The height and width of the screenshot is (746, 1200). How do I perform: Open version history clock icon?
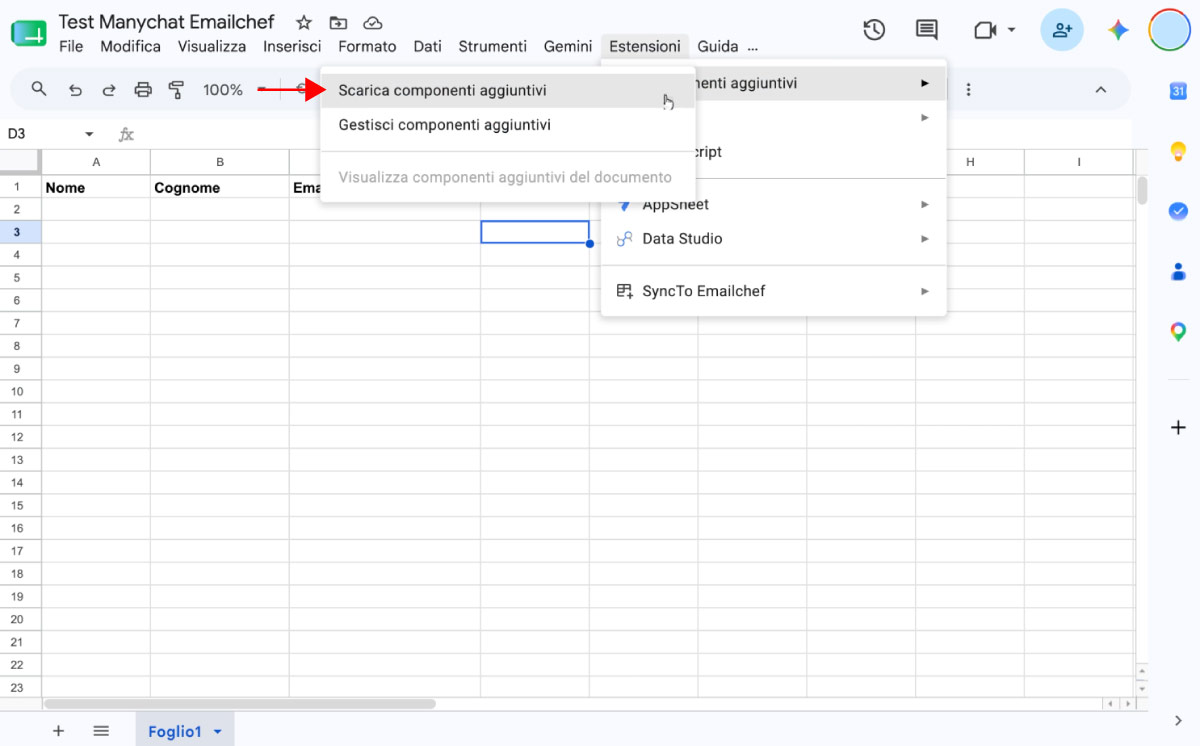[874, 30]
